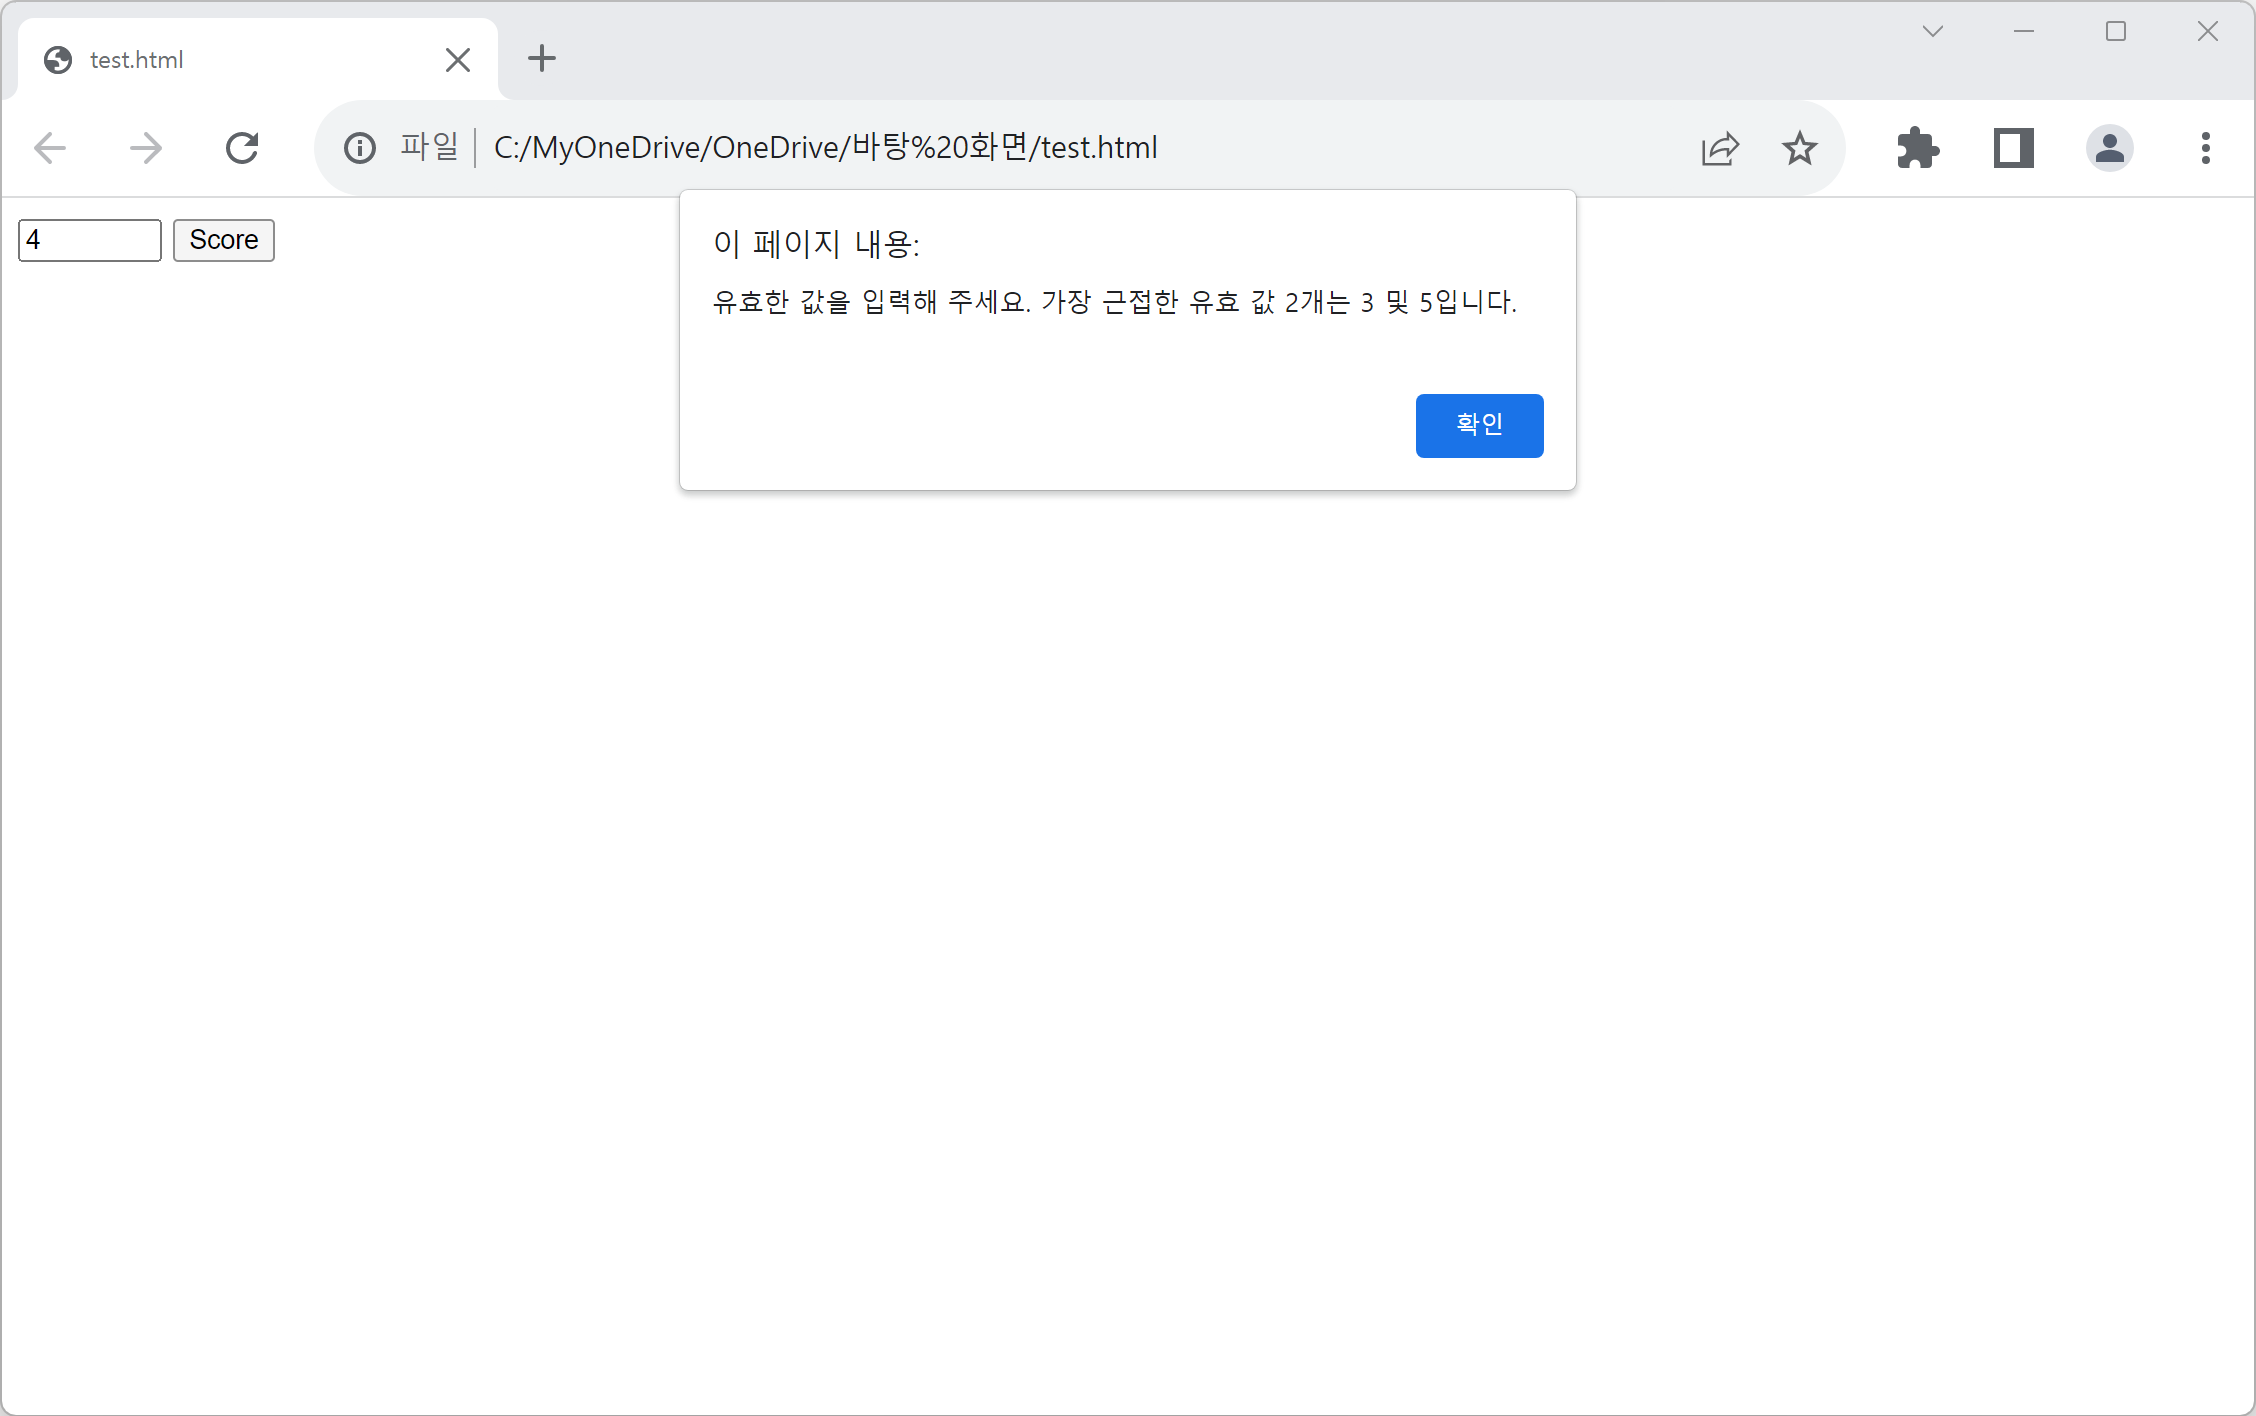Expand the tab search chevron
The width and height of the screenshot is (2256, 1416).
point(1932,32)
